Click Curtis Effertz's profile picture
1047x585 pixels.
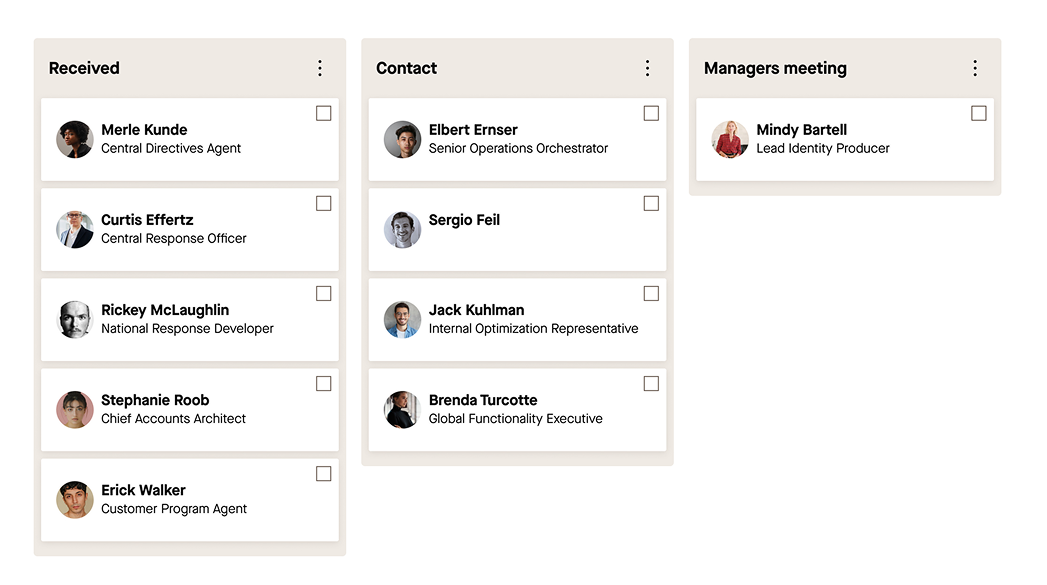[x=75, y=230]
